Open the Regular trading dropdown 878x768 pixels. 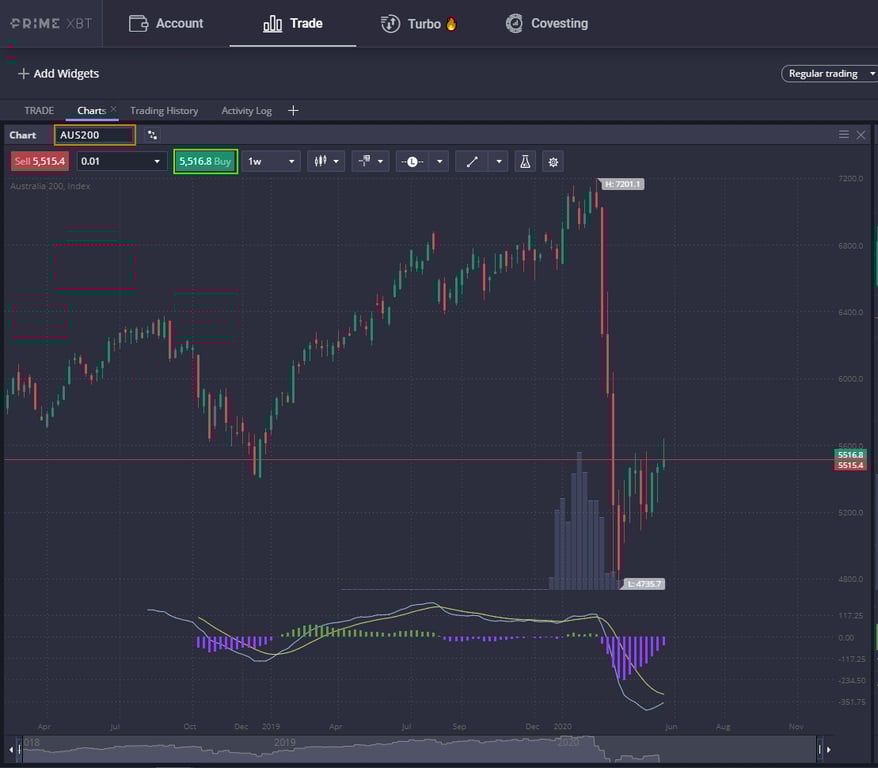(x=828, y=73)
